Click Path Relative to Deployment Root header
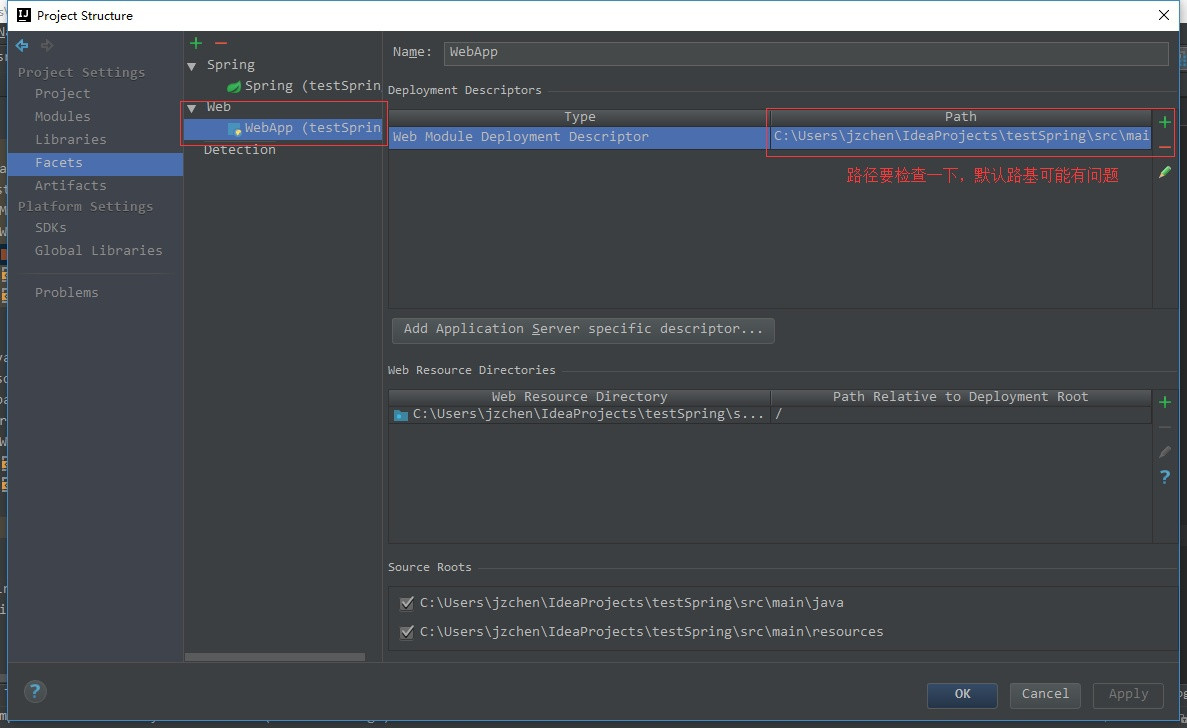 961,397
